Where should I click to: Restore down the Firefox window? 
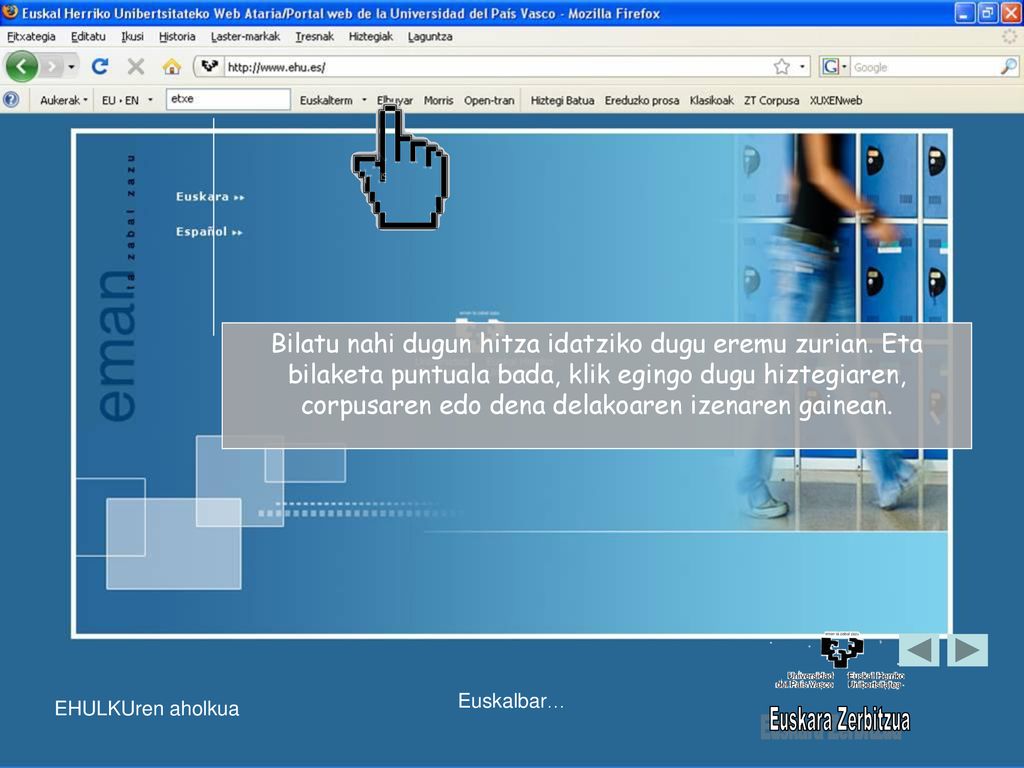(x=987, y=12)
